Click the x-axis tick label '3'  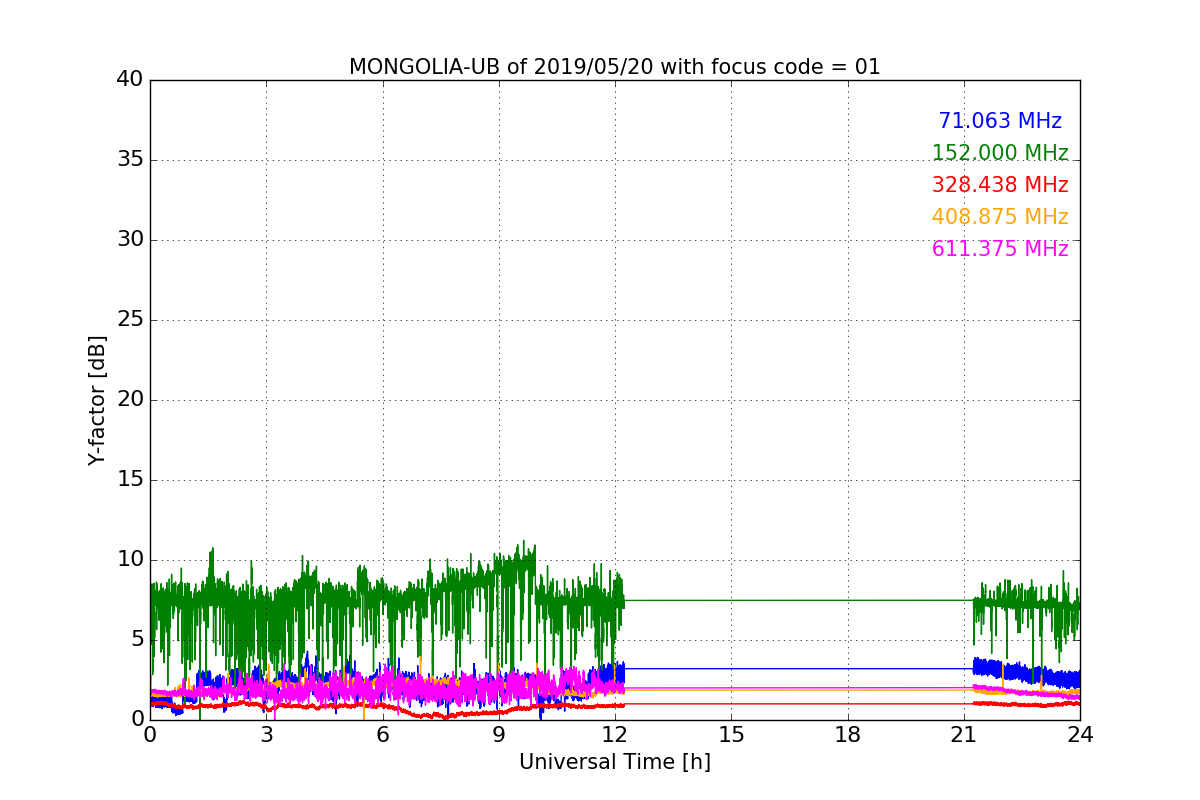click(x=266, y=735)
